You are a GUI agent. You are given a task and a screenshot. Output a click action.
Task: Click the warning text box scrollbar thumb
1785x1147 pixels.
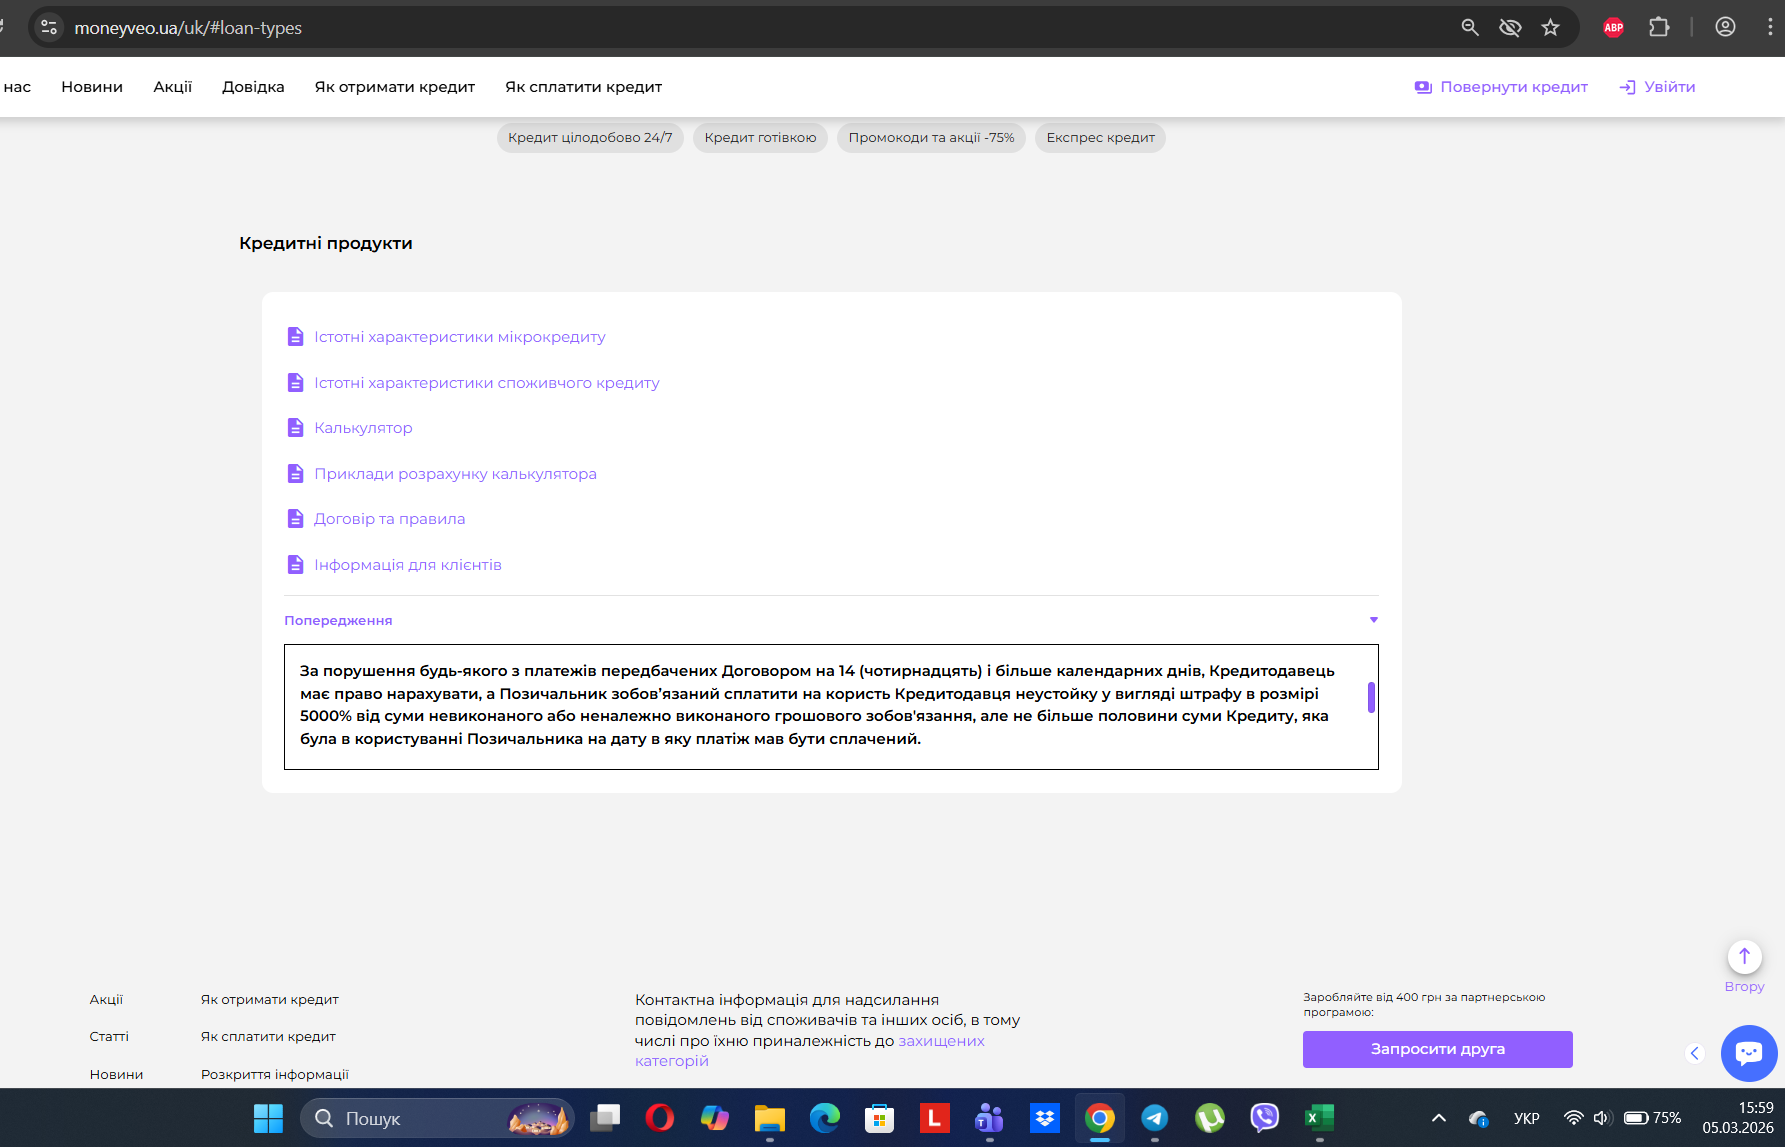click(1371, 697)
